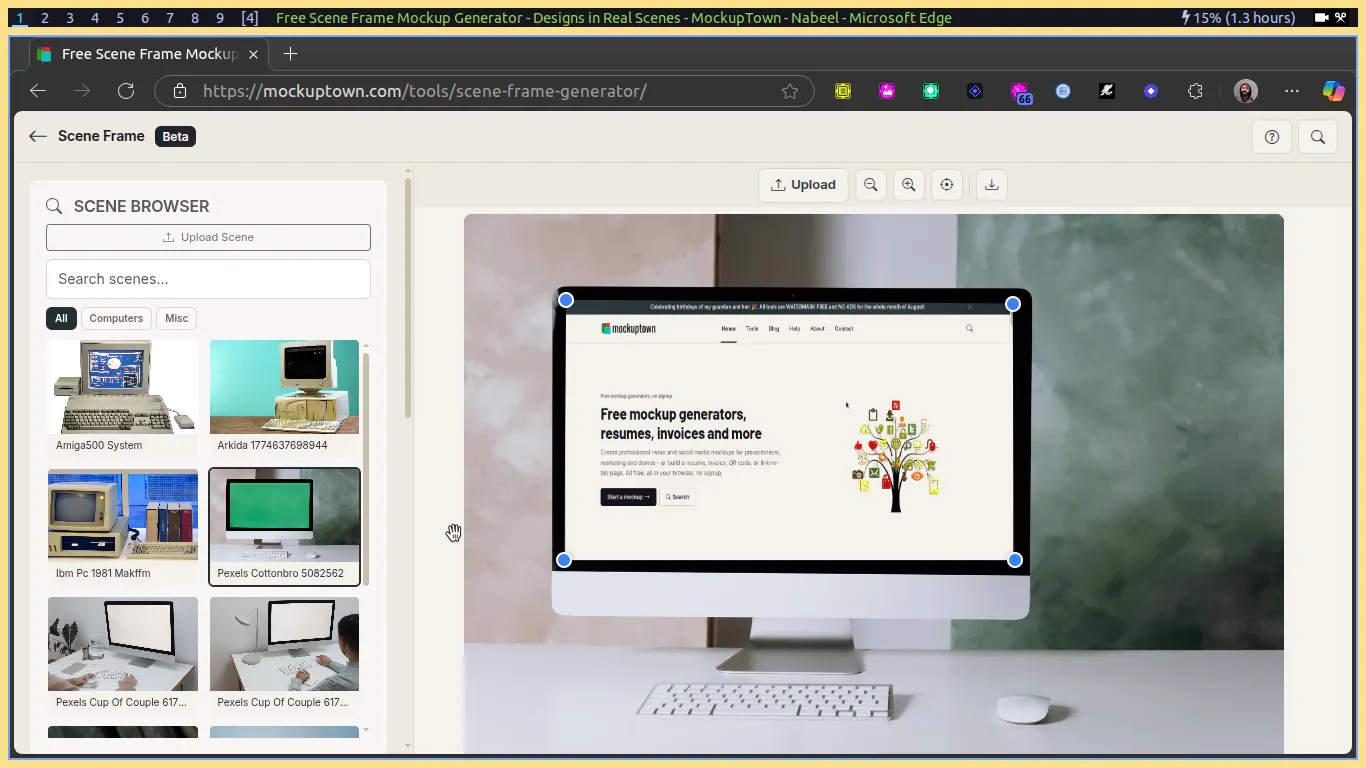This screenshot has width=1366, height=768.
Task: Open the extension with the 66 badge
Action: click(1020, 93)
